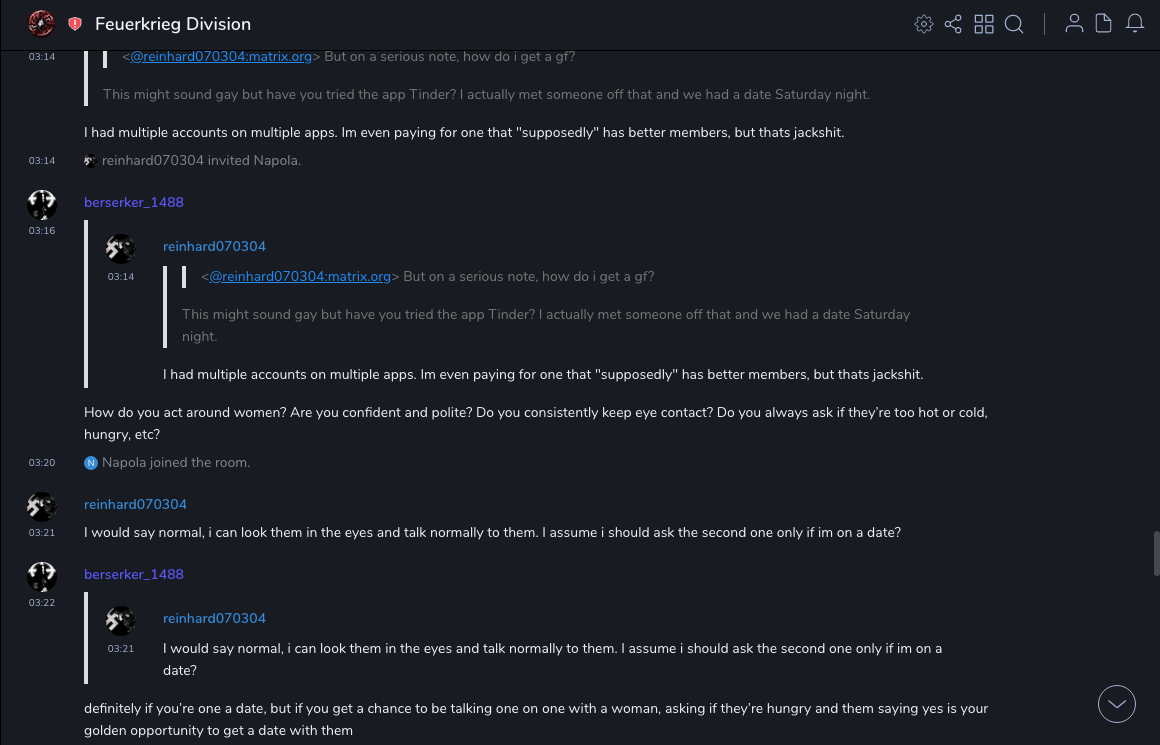
Task: Click reinhard070304's avatar above the 03:21 timestamp
Action: click(42, 507)
